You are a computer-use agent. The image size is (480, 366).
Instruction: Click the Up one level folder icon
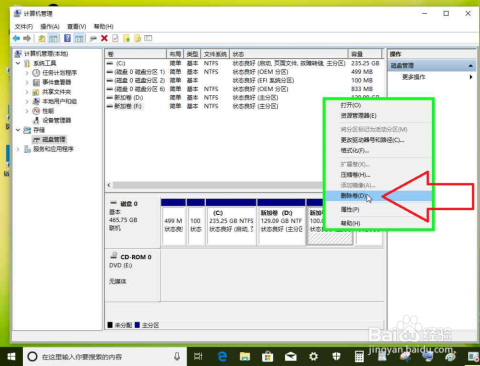coord(42,38)
